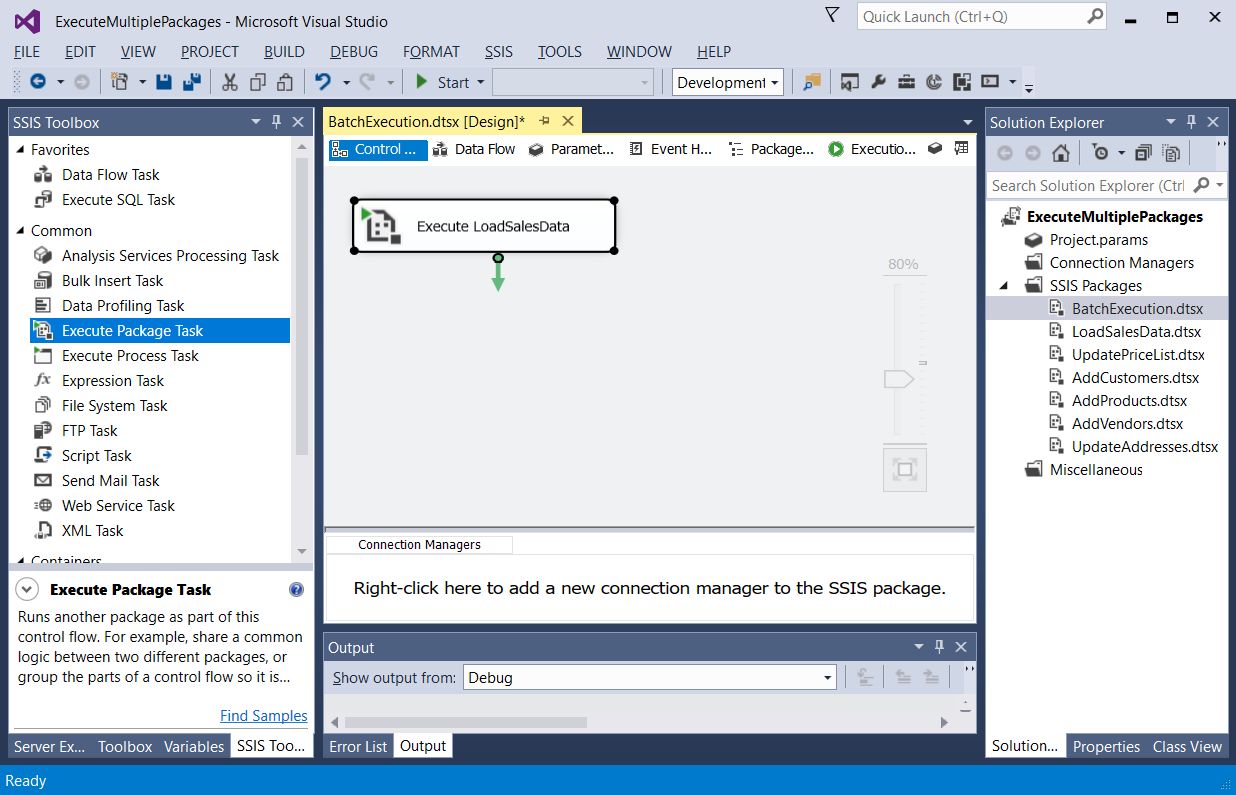Click the Save All toolbar icon
Image resolution: width=1236 pixels, height=795 pixels.
(191, 82)
